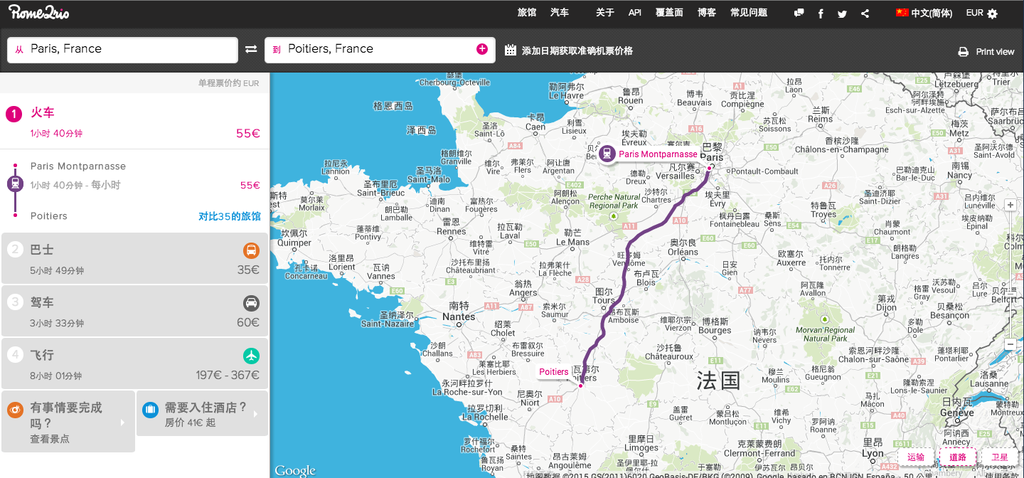This screenshot has width=1024, height=478.
Task: Share on Twitter icon
Action: [842, 14]
